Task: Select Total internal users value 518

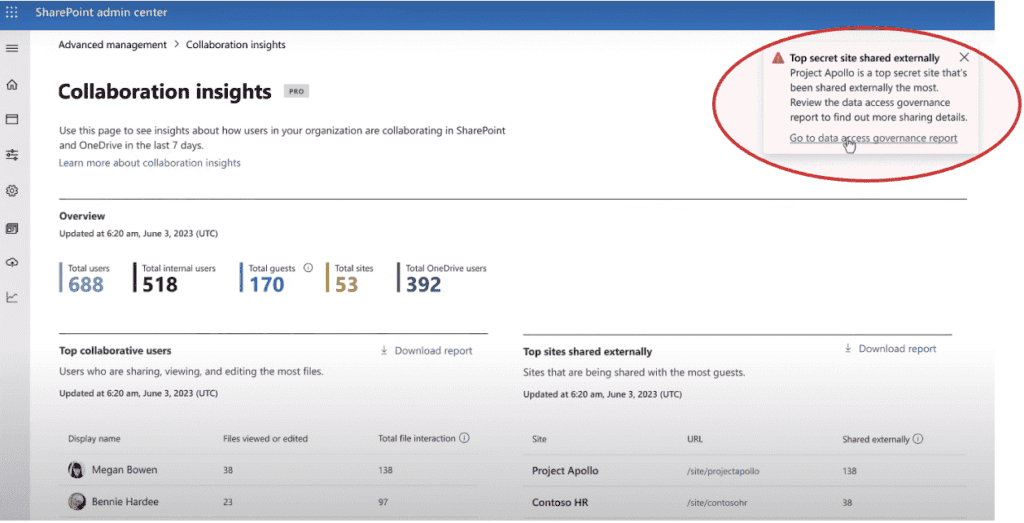Action: click(160, 285)
